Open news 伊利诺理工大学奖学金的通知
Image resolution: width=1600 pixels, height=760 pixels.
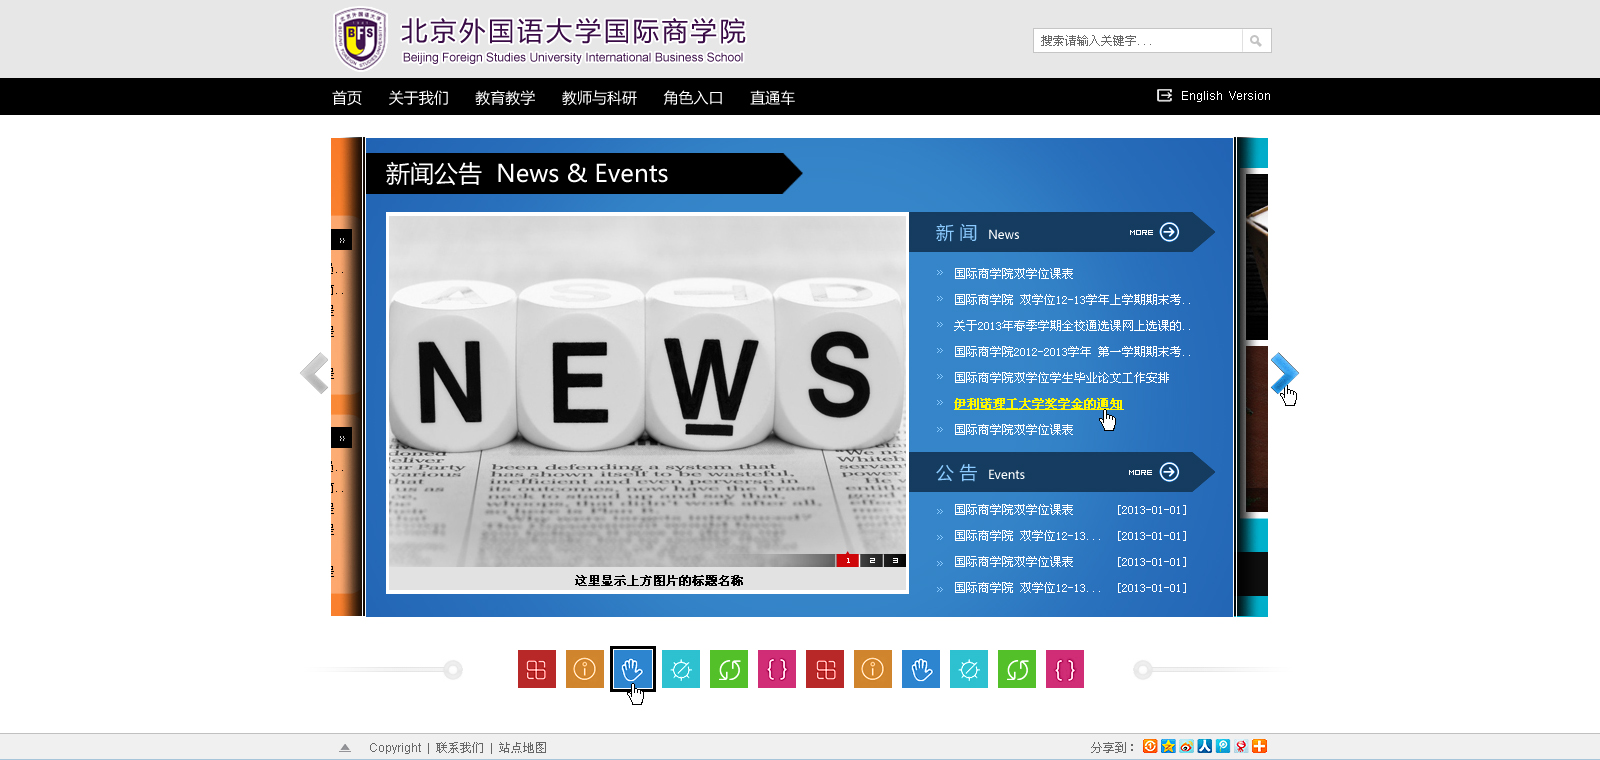[1038, 404]
